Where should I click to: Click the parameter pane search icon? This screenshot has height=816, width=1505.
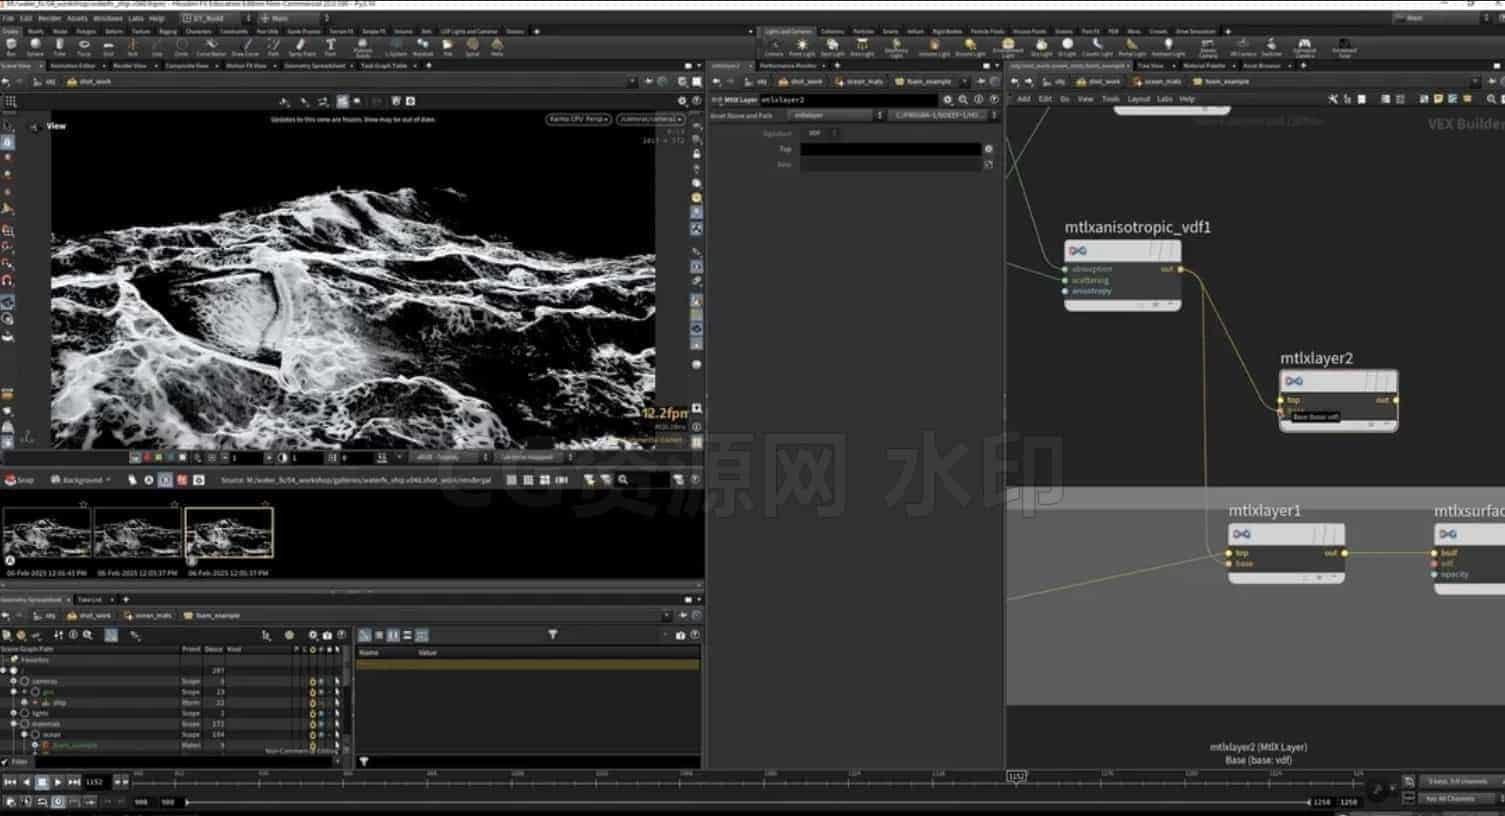point(963,100)
